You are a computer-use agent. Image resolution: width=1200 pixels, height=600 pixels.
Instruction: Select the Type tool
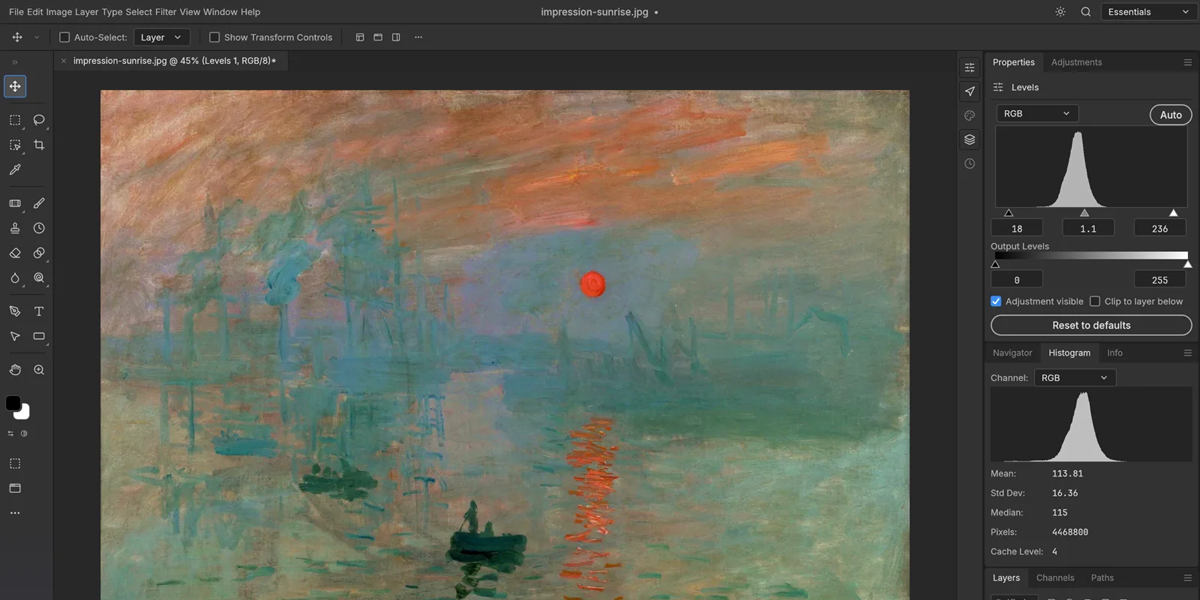(39, 311)
